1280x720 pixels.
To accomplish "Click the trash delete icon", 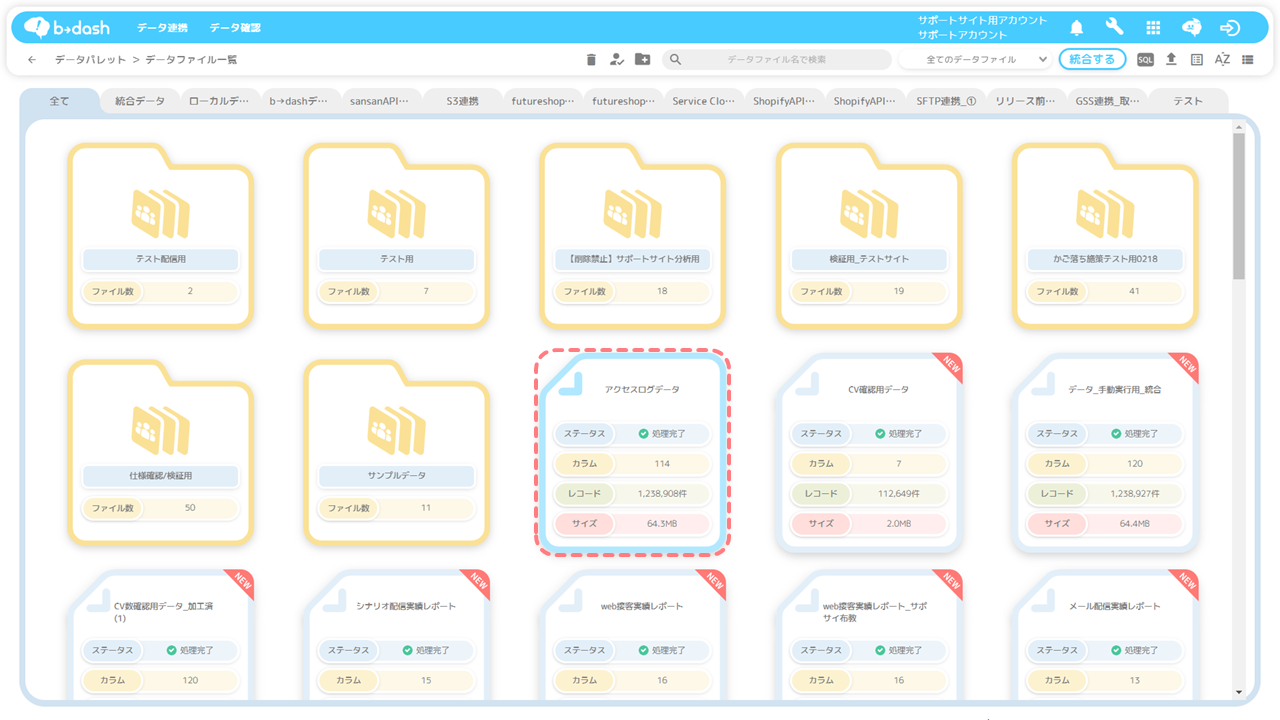I will pos(591,60).
